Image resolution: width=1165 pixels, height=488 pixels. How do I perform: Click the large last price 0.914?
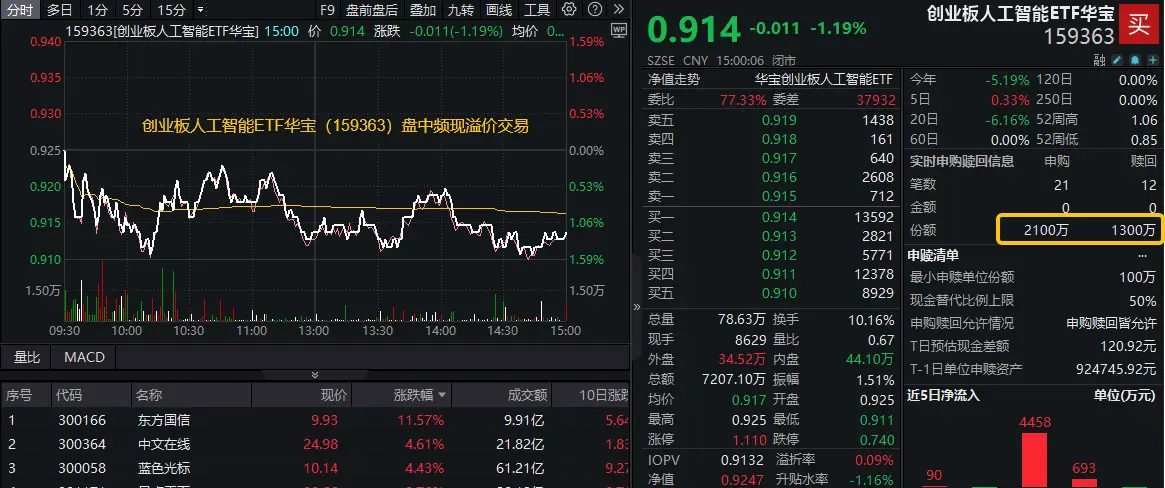click(694, 30)
